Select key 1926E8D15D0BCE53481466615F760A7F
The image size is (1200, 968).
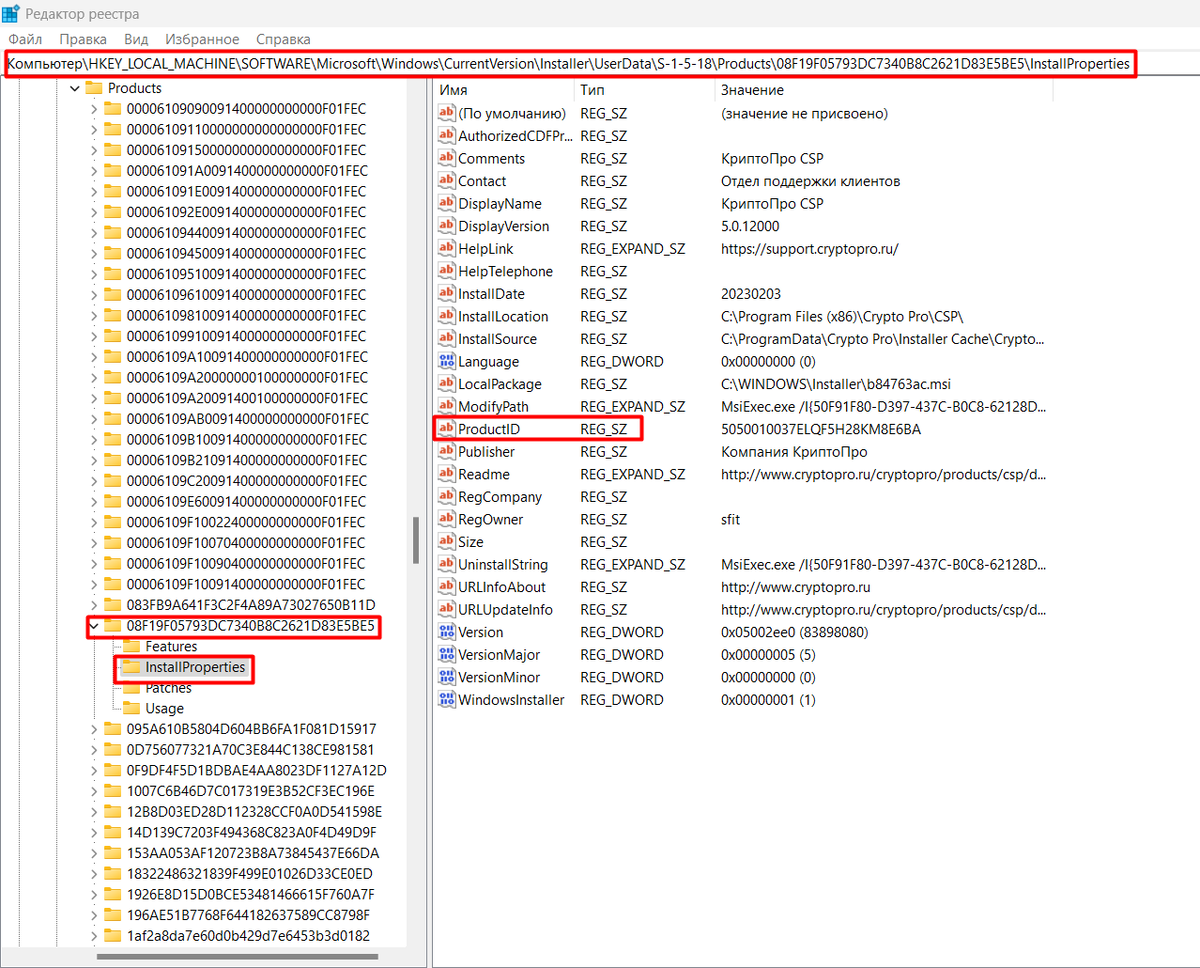pos(250,895)
